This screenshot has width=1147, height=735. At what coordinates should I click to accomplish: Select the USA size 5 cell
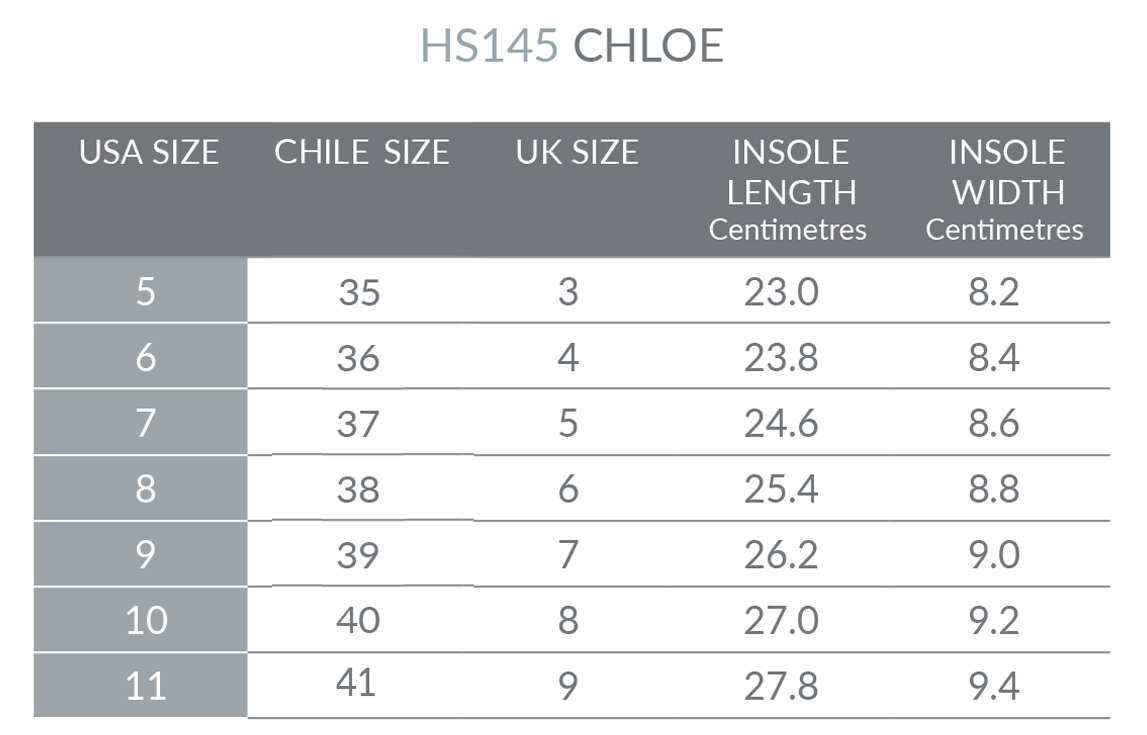pyautogui.click(x=146, y=292)
